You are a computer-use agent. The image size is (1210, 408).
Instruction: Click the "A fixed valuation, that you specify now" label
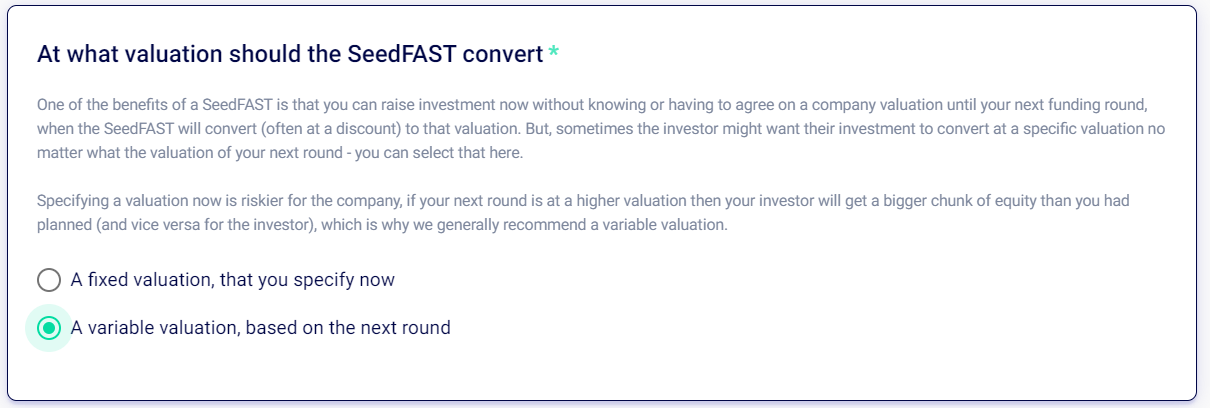pos(232,280)
